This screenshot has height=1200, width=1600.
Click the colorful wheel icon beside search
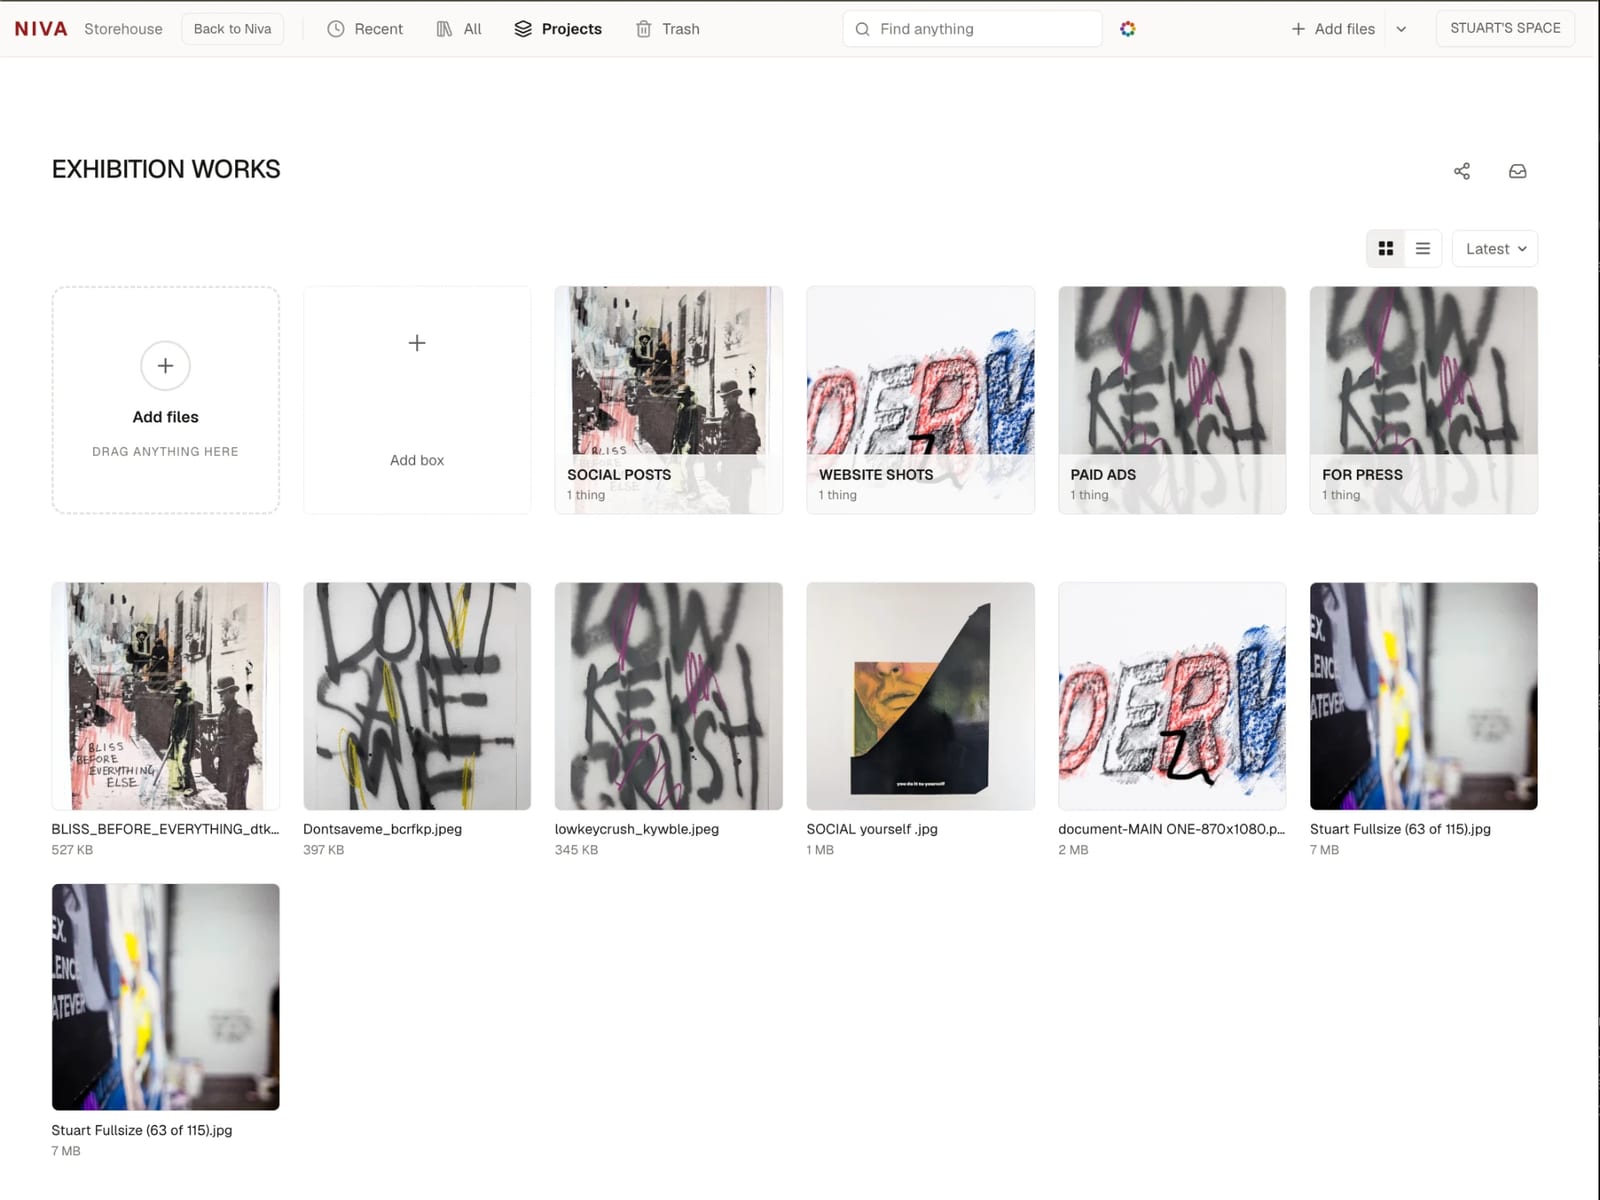[x=1128, y=29]
